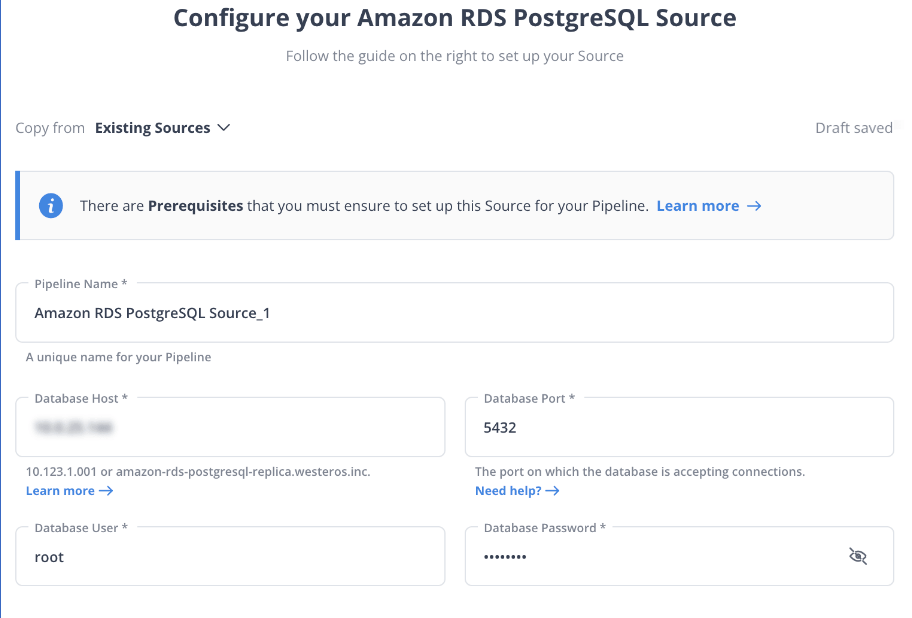
Task: Click the chevron next to Existing Sources
Action: (224, 128)
